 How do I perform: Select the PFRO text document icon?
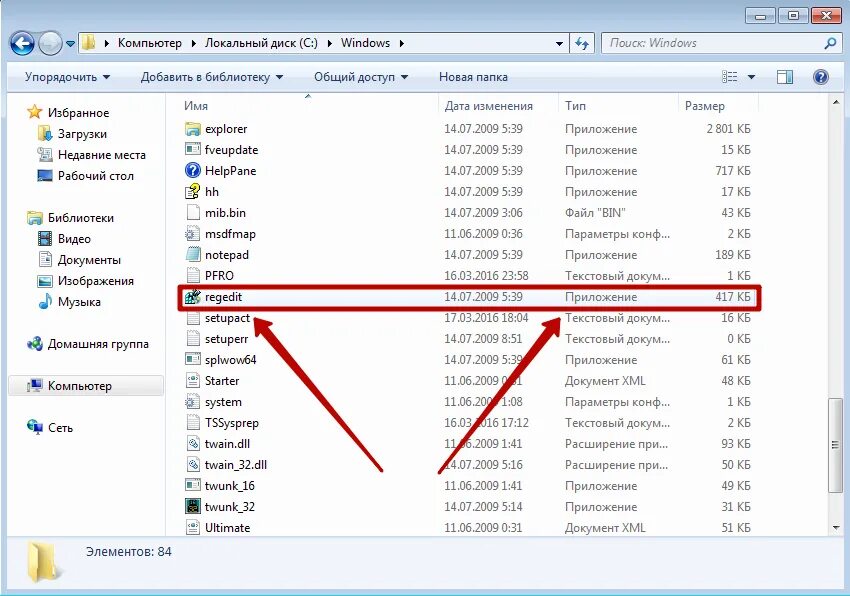click(x=192, y=275)
